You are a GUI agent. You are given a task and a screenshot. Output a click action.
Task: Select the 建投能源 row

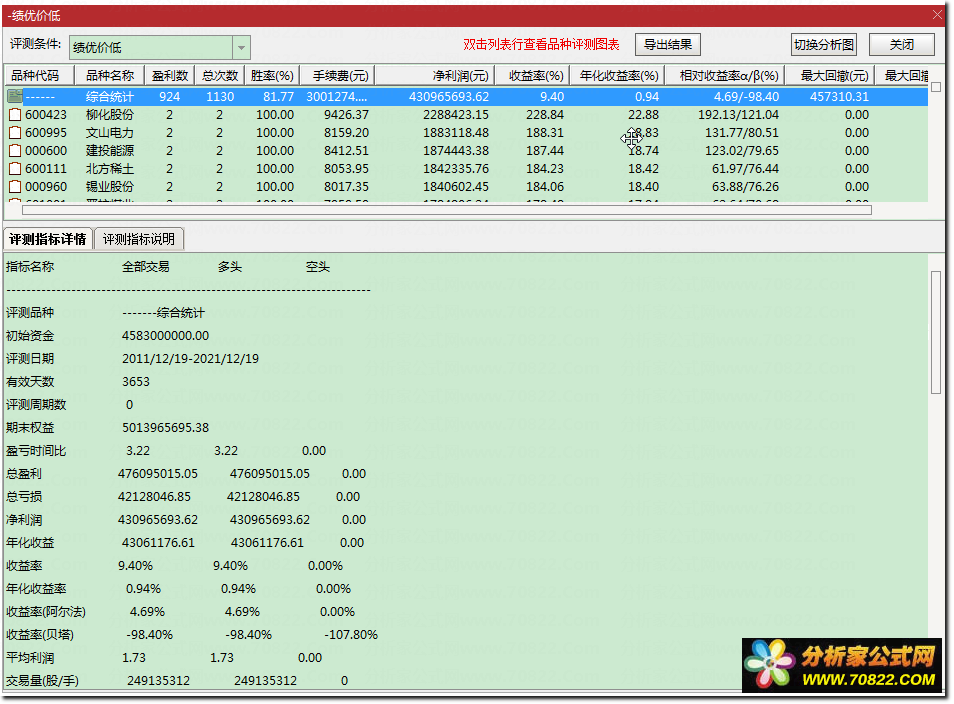pos(467,150)
